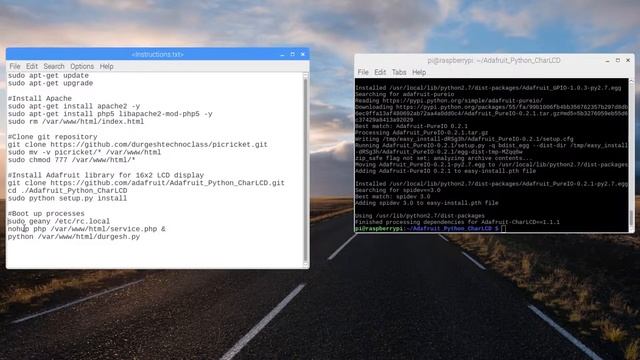Open File menu in terminal window
The height and width of the screenshot is (360, 640).
363,72
